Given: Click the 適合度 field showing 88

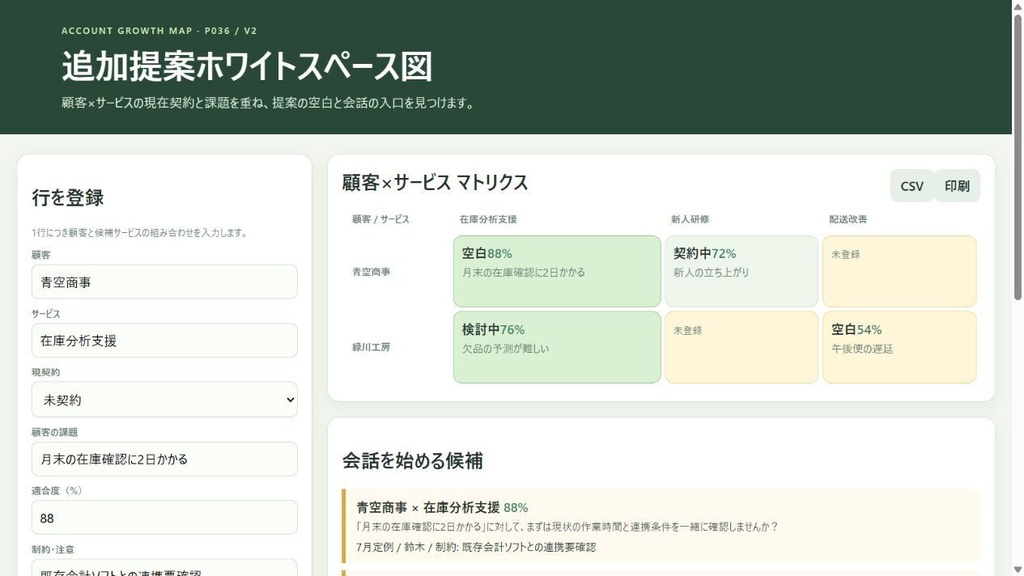Looking at the screenshot, I should 165,518.
